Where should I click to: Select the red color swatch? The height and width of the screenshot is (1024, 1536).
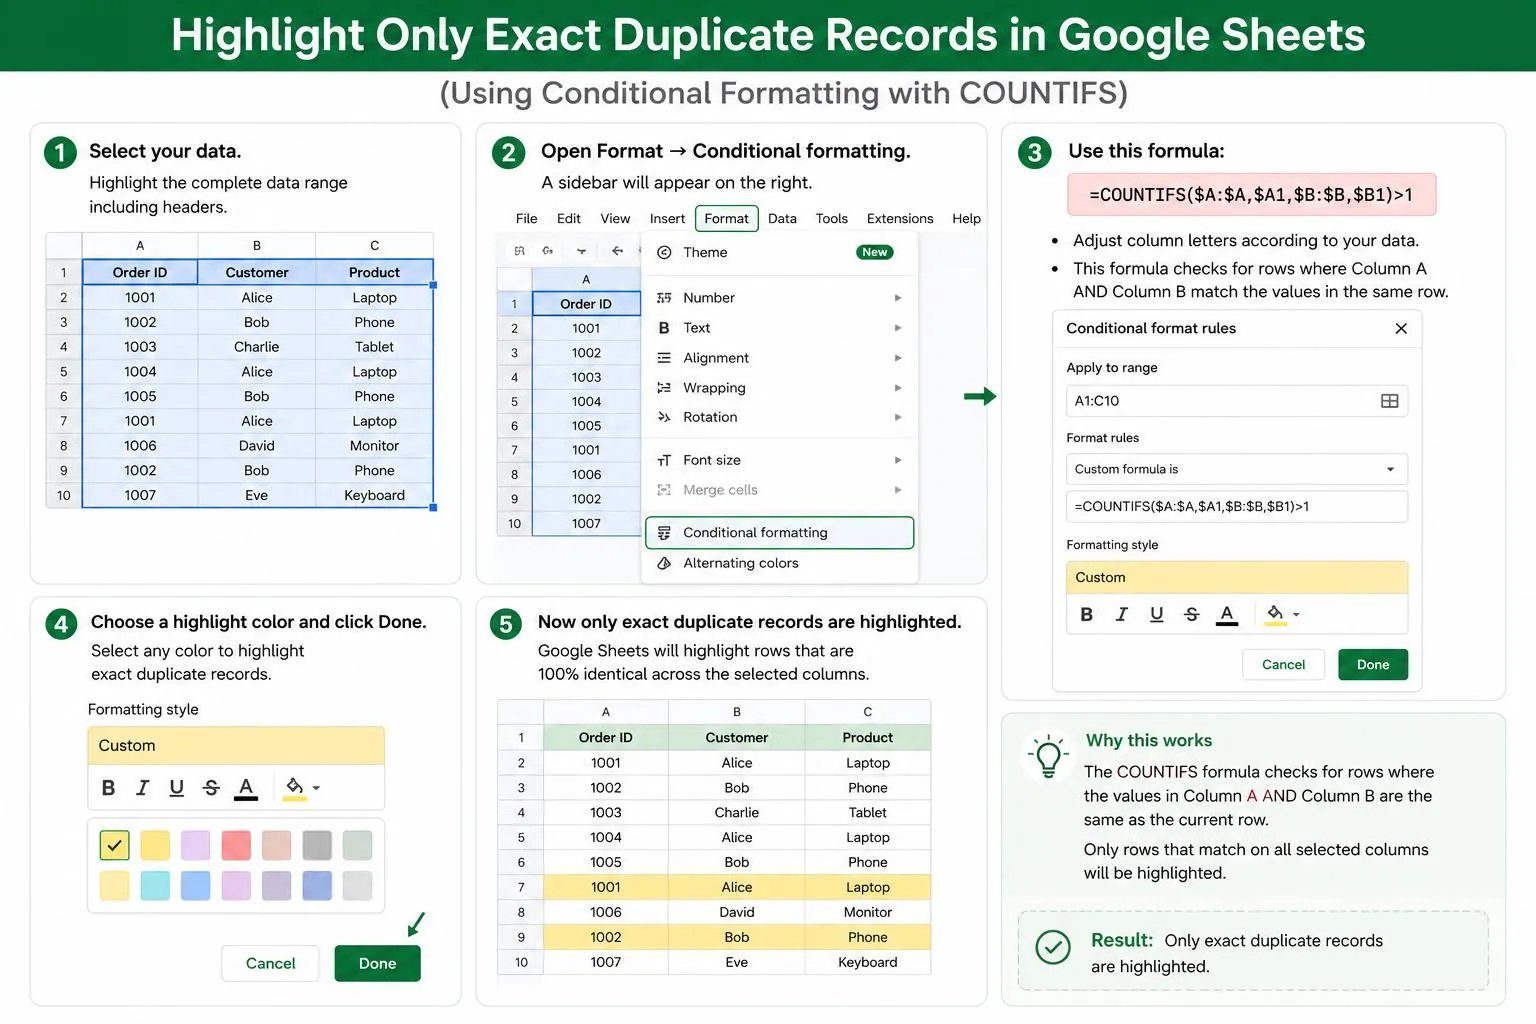coord(236,845)
